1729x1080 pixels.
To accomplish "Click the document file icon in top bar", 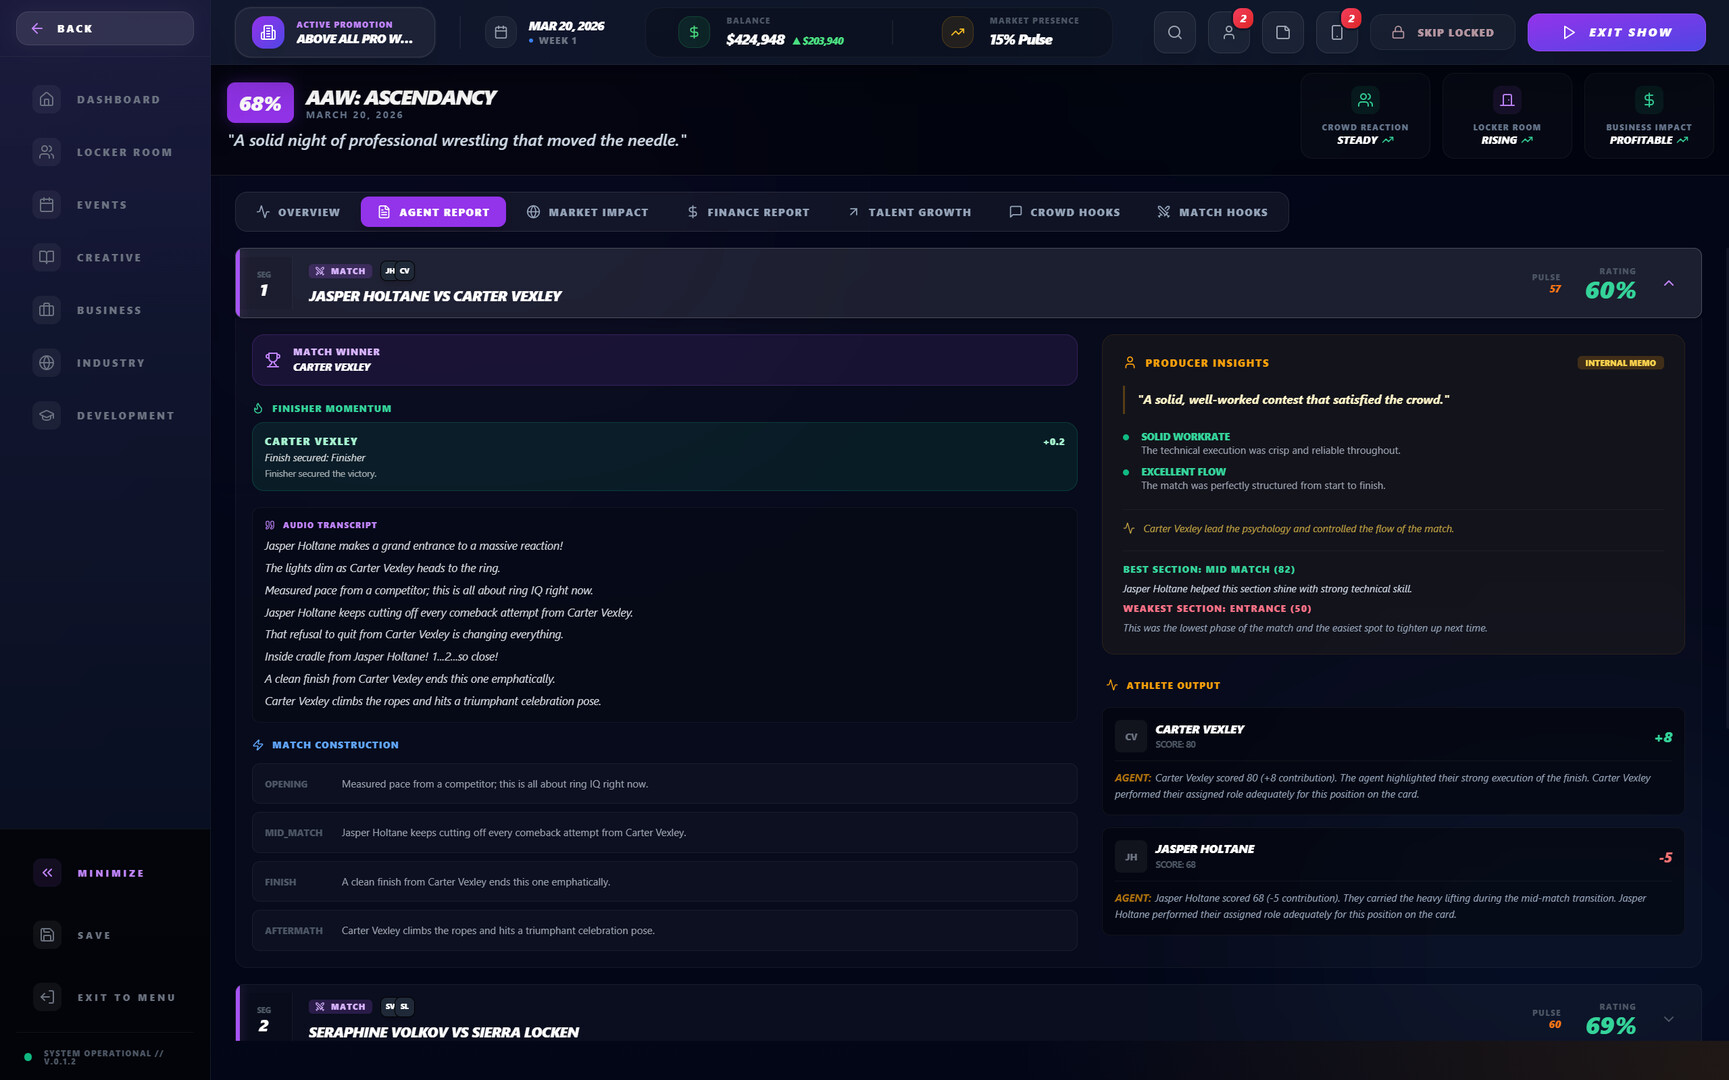I will [x=1282, y=33].
